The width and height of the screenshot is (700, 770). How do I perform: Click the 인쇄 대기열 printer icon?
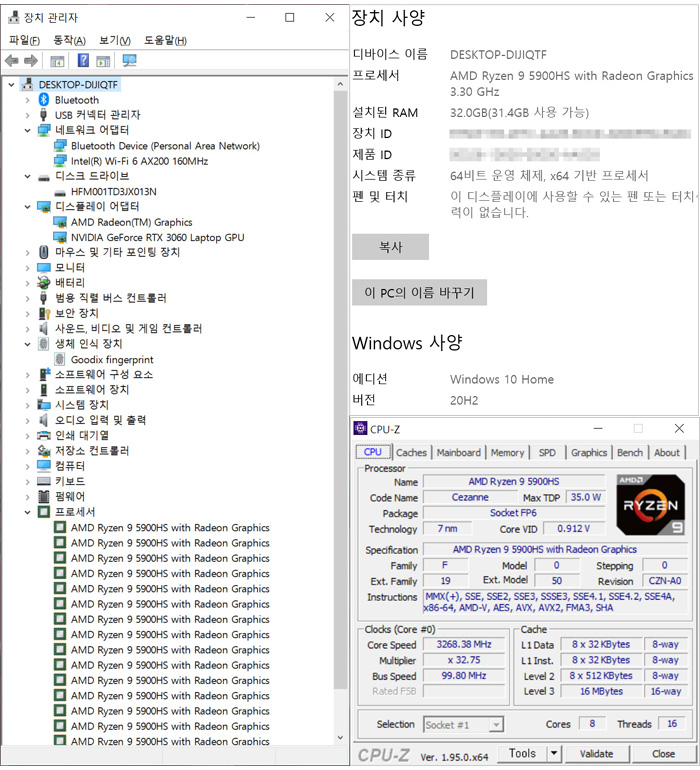click(x=44, y=435)
